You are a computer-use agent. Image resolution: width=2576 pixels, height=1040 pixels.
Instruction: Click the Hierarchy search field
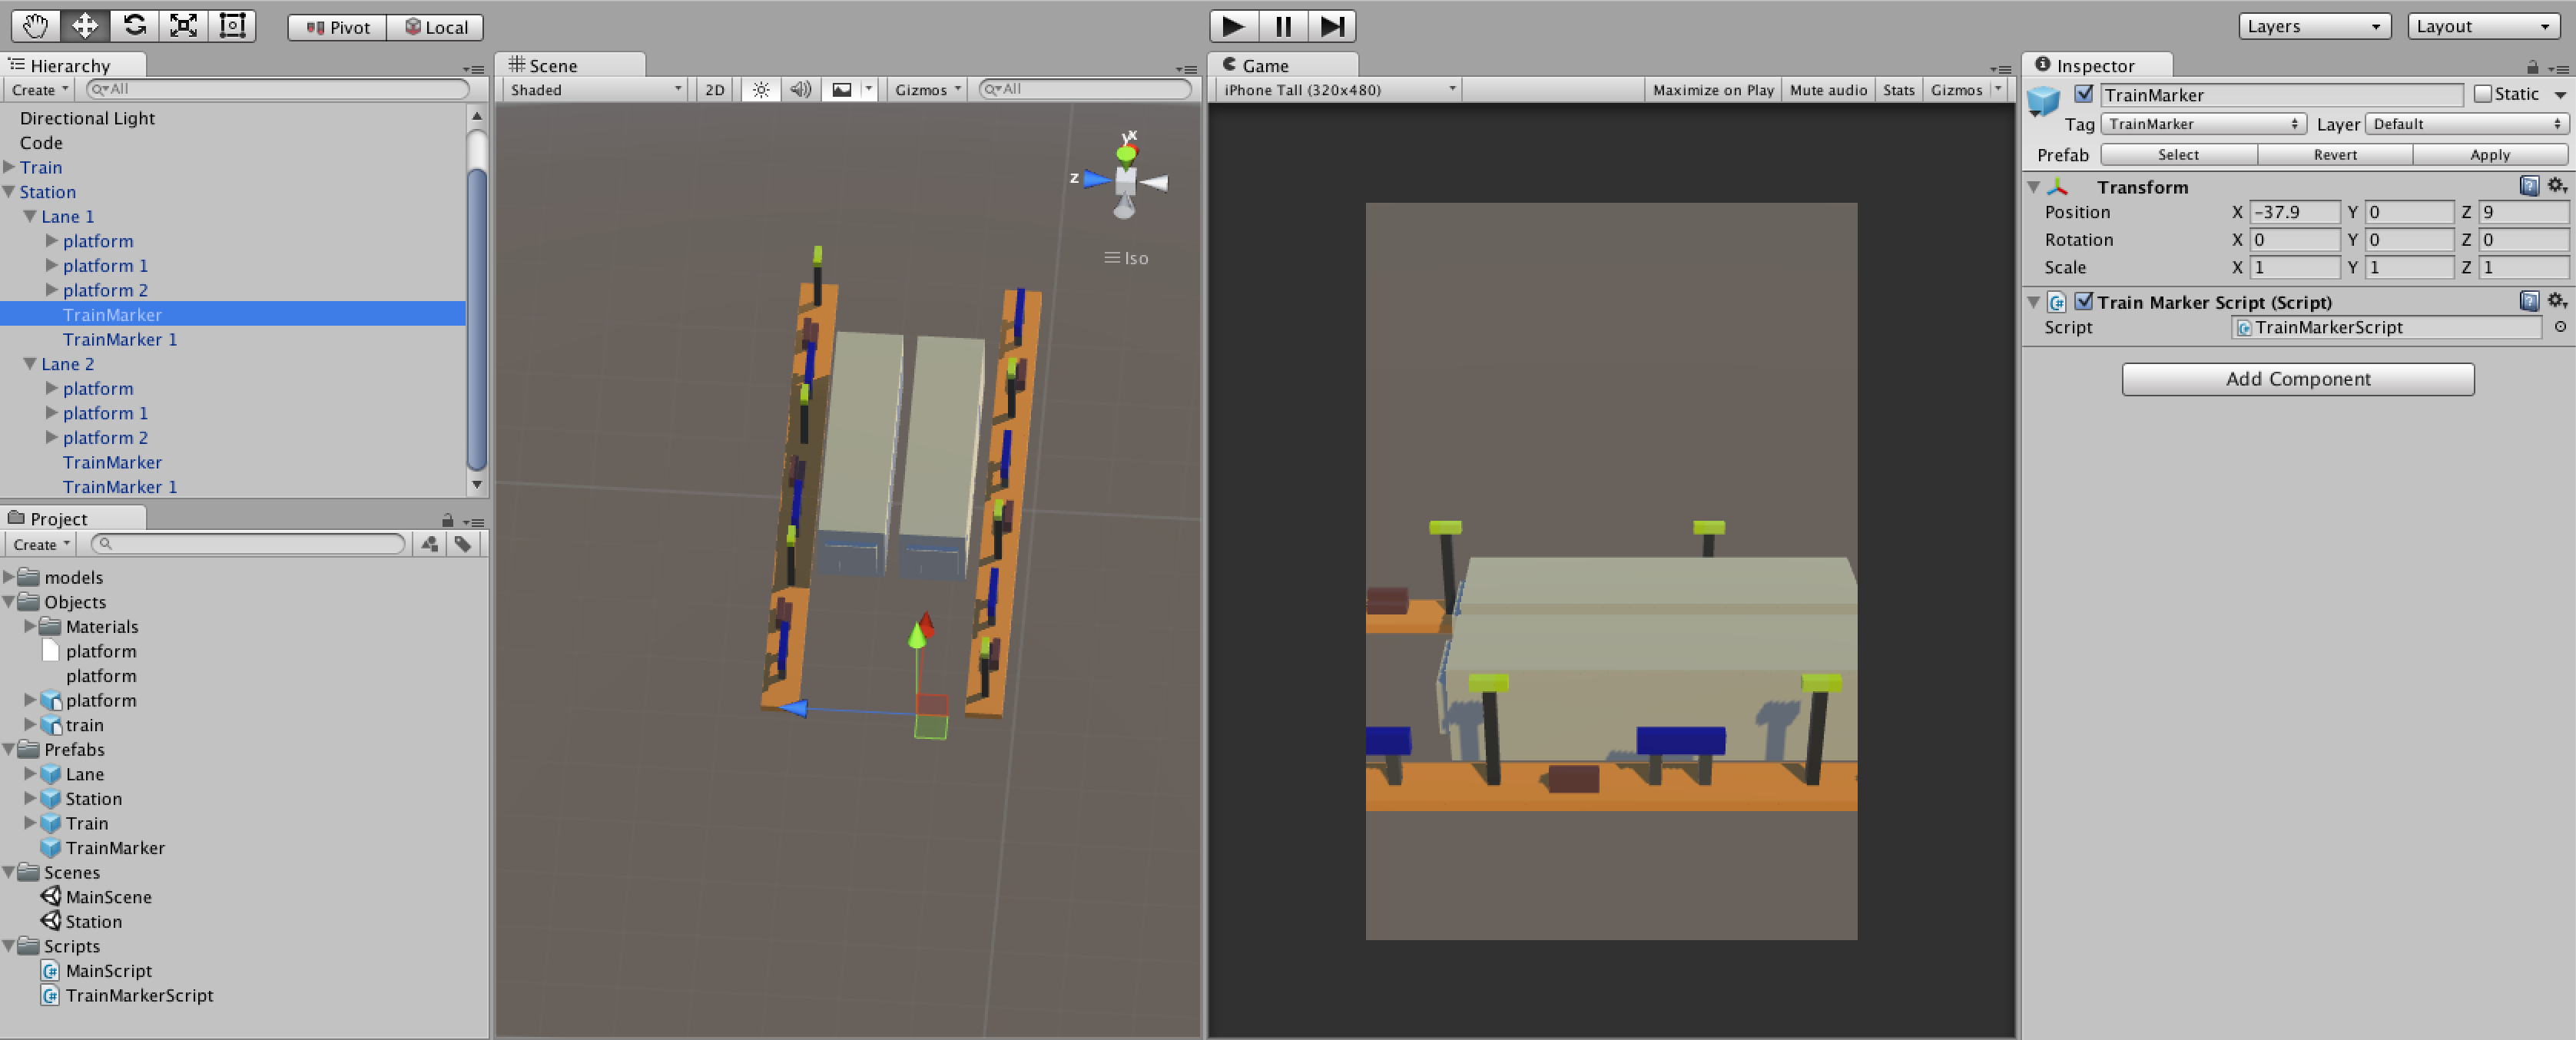pyautogui.click(x=278, y=89)
